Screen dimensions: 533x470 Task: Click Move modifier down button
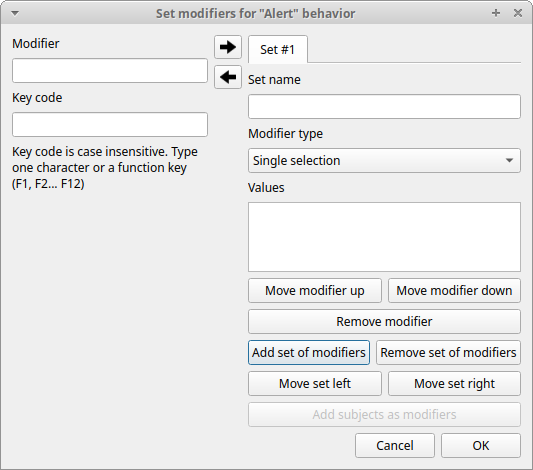tap(454, 291)
